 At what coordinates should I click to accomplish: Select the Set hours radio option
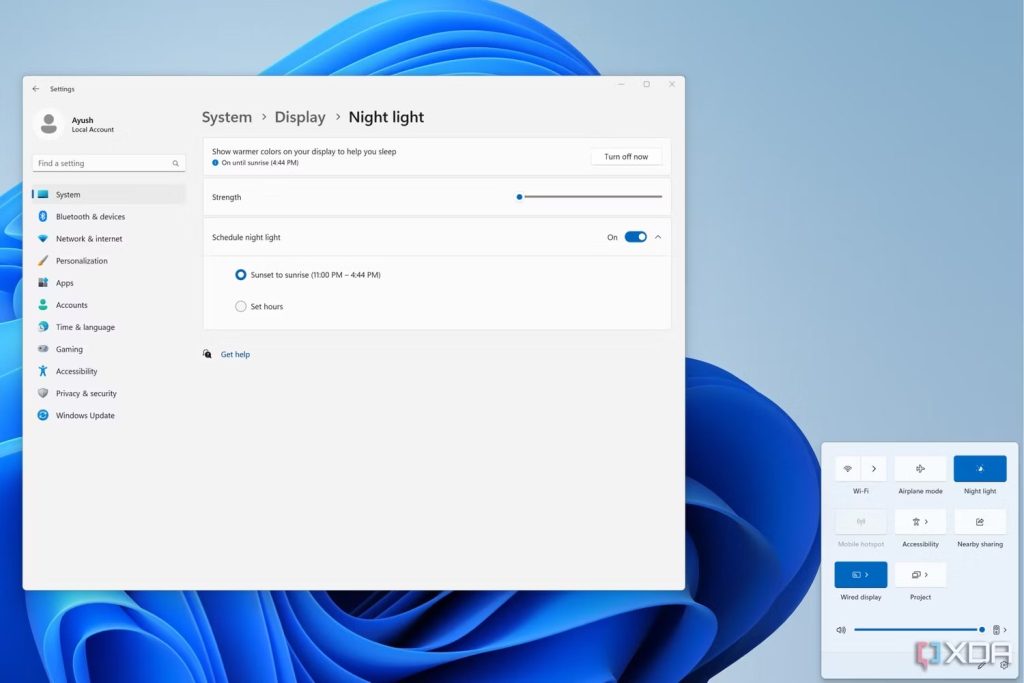pyautogui.click(x=241, y=307)
